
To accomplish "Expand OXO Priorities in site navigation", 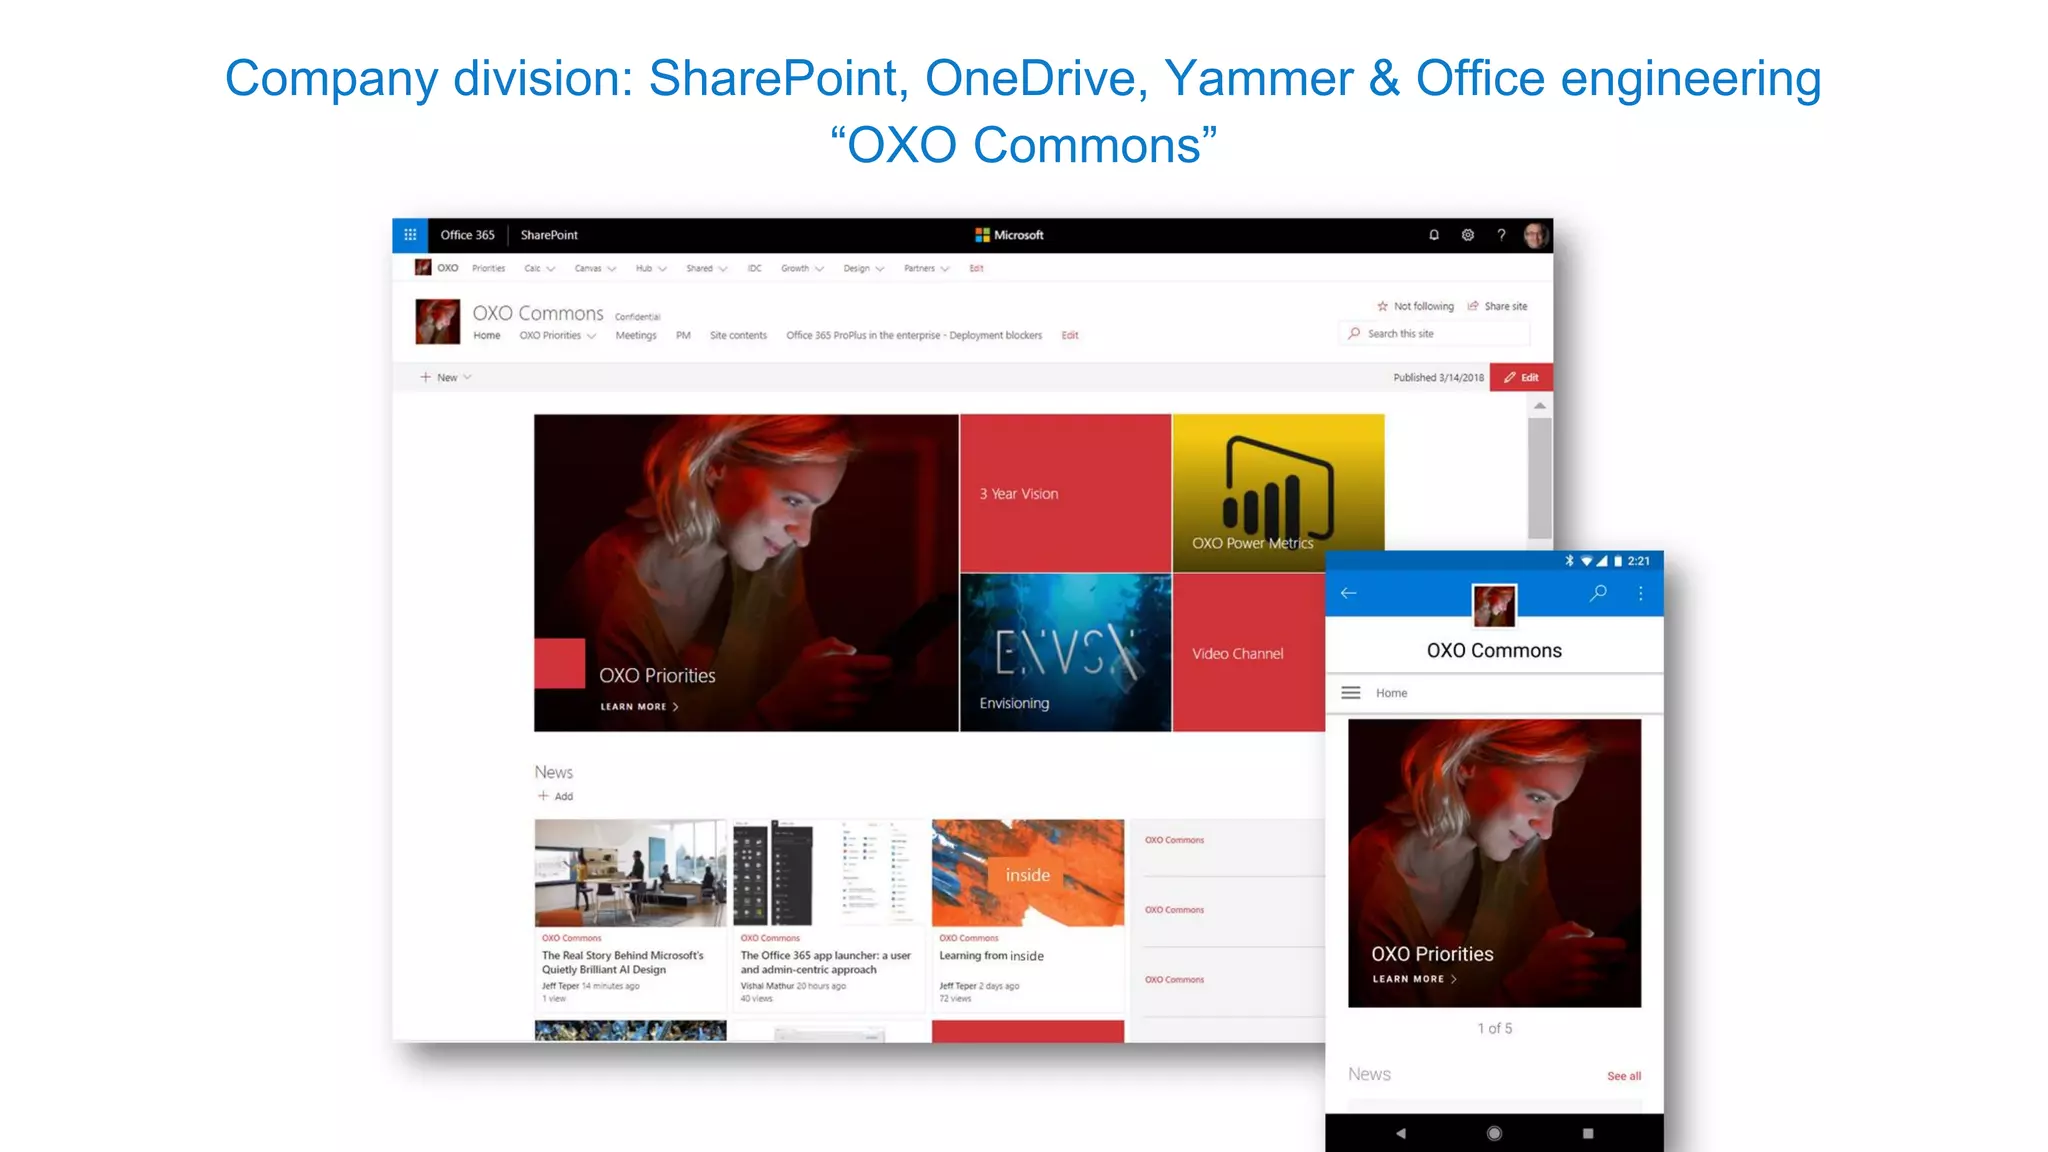I will [557, 335].
